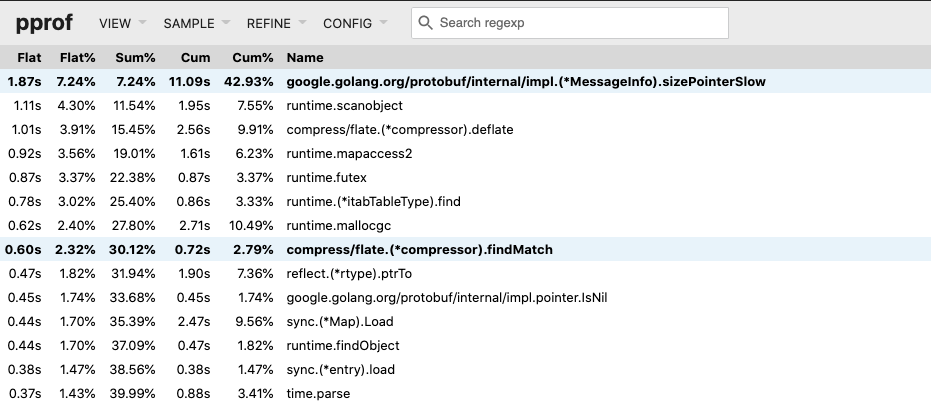Sort by the Cum column header
Viewport: 931px width, 408px height.
tap(195, 58)
